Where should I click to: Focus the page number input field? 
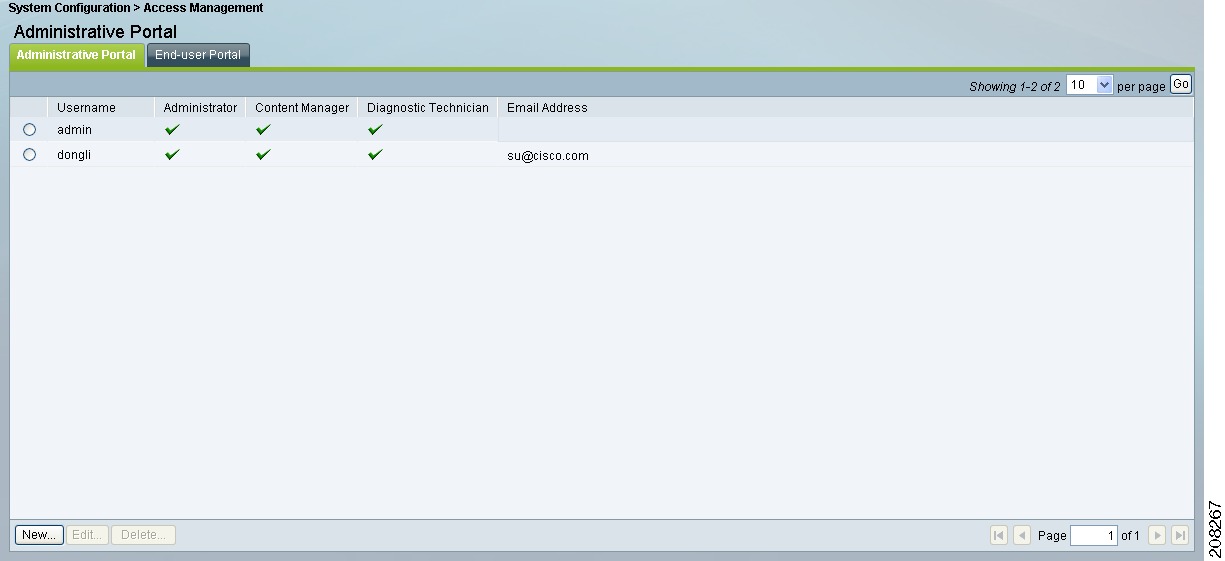1094,536
